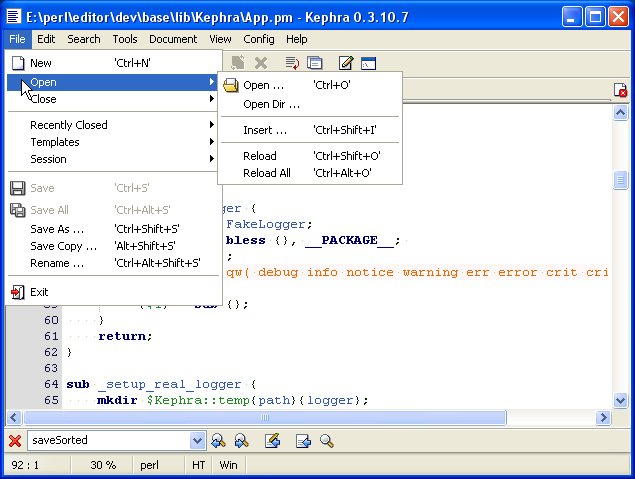Expand the Close submenu arrow
Screen dimensions: 635x479
click(212, 98)
